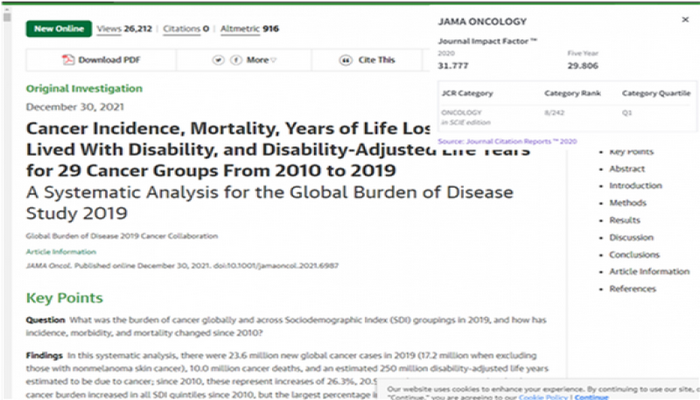Click the Facebook share icon
This screenshot has width=700, height=400.
(x=236, y=60)
